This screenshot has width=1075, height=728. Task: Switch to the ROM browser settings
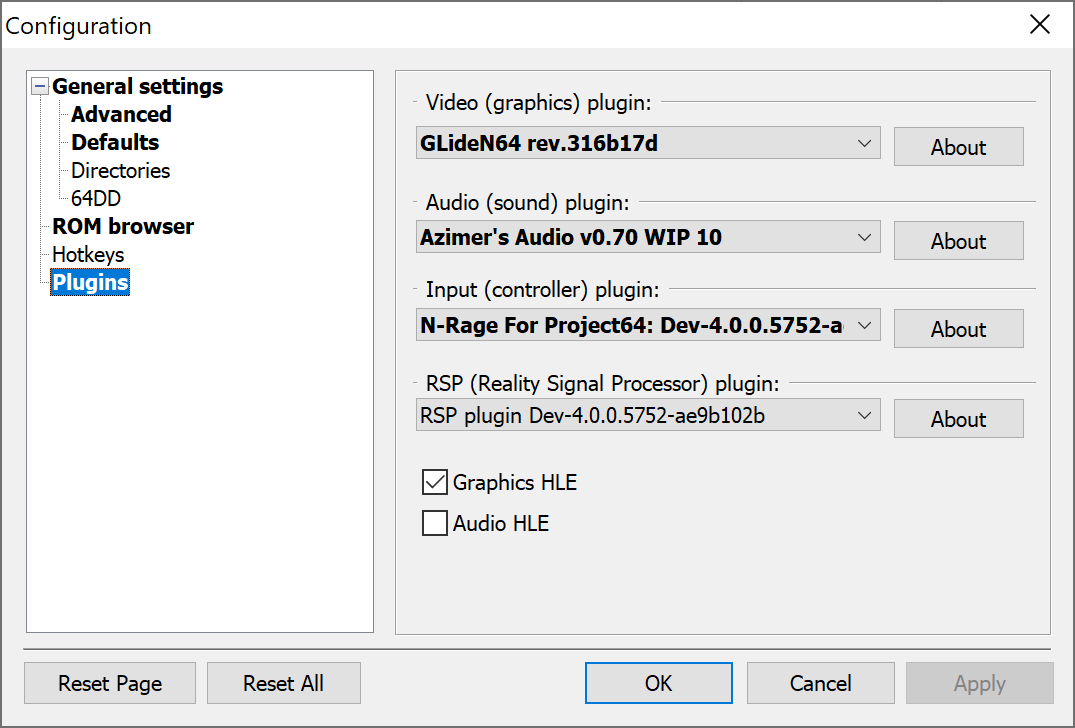(x=122, y=226)
